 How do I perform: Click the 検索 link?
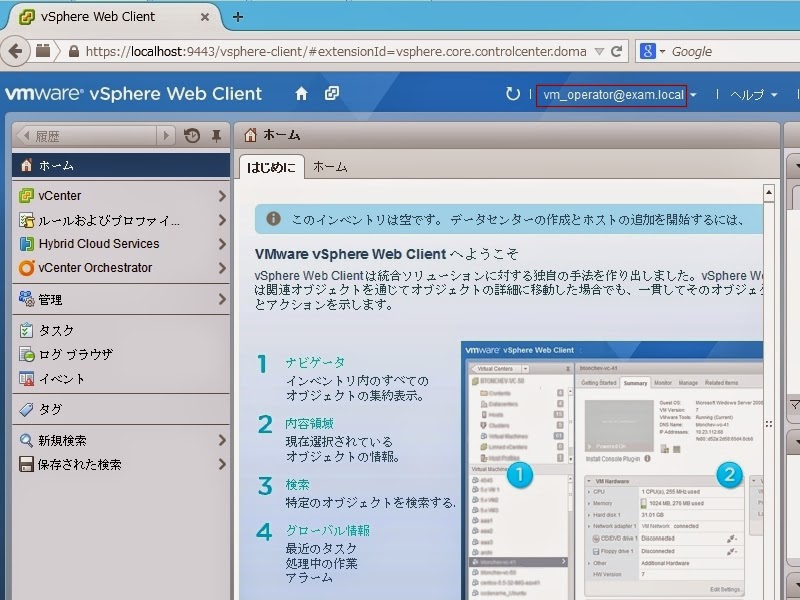coord(297,485)
